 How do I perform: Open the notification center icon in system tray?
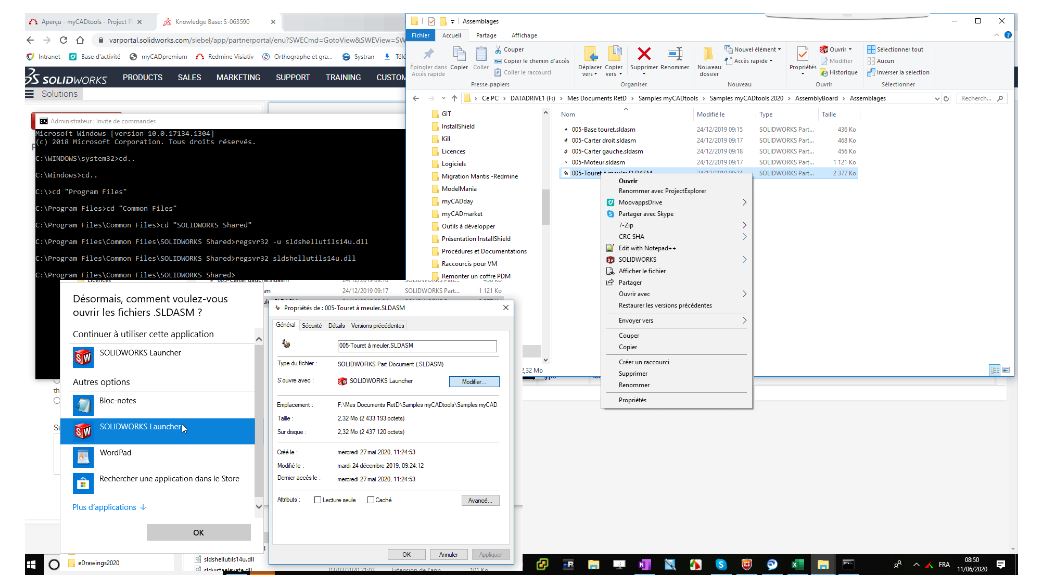click(x=1001, y=565)
